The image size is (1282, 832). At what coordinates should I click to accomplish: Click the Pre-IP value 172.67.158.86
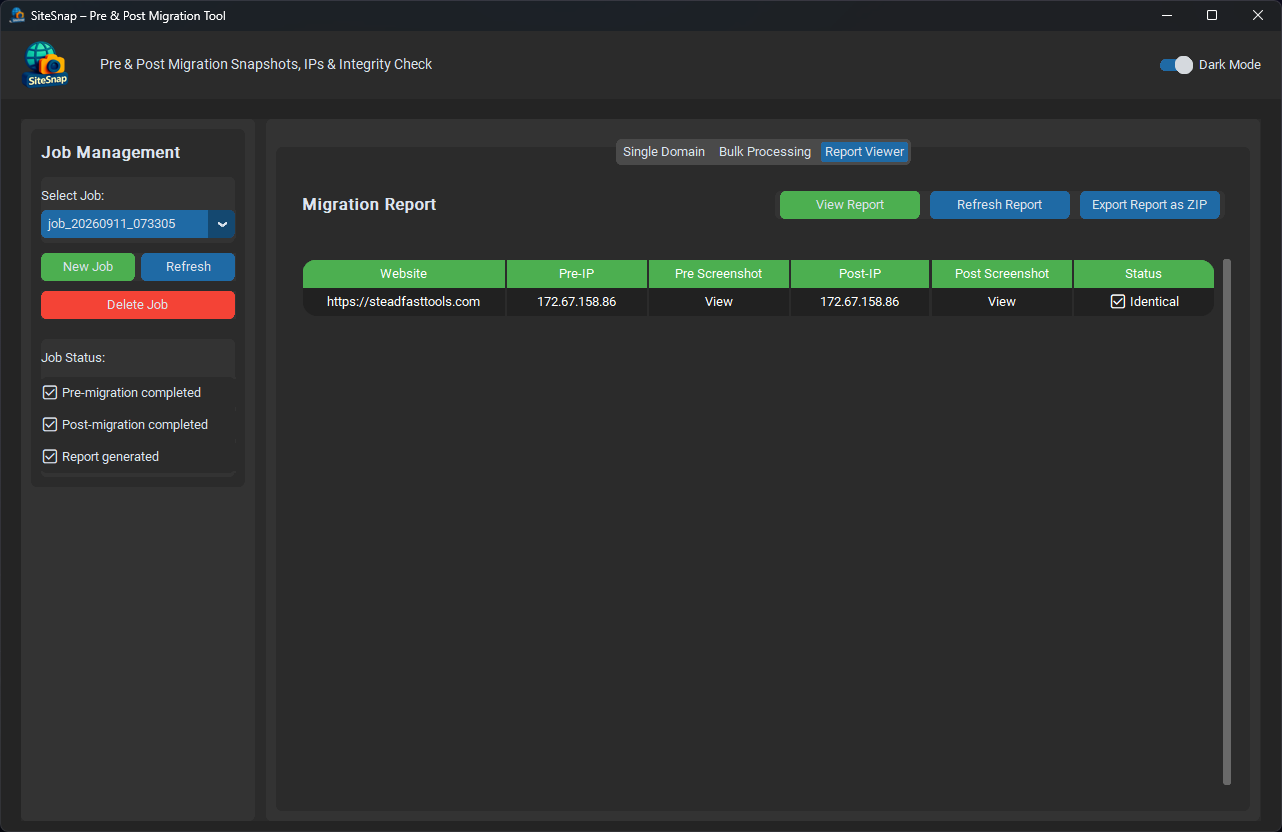coord(577,302)
